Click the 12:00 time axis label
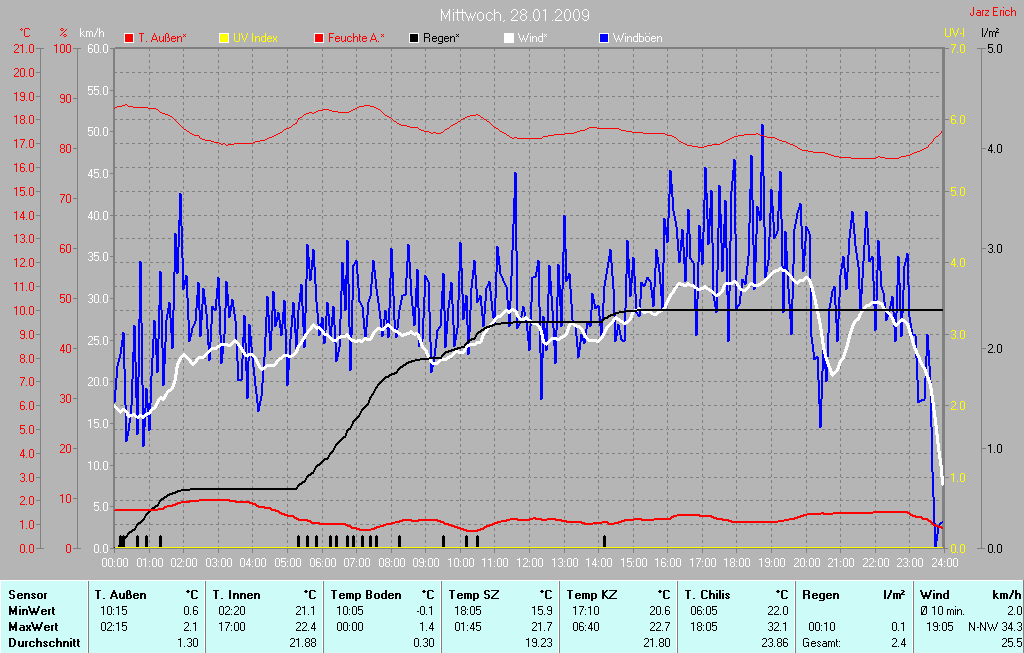The height and width of the screenshot is (653, 1024). pos(529,563)
